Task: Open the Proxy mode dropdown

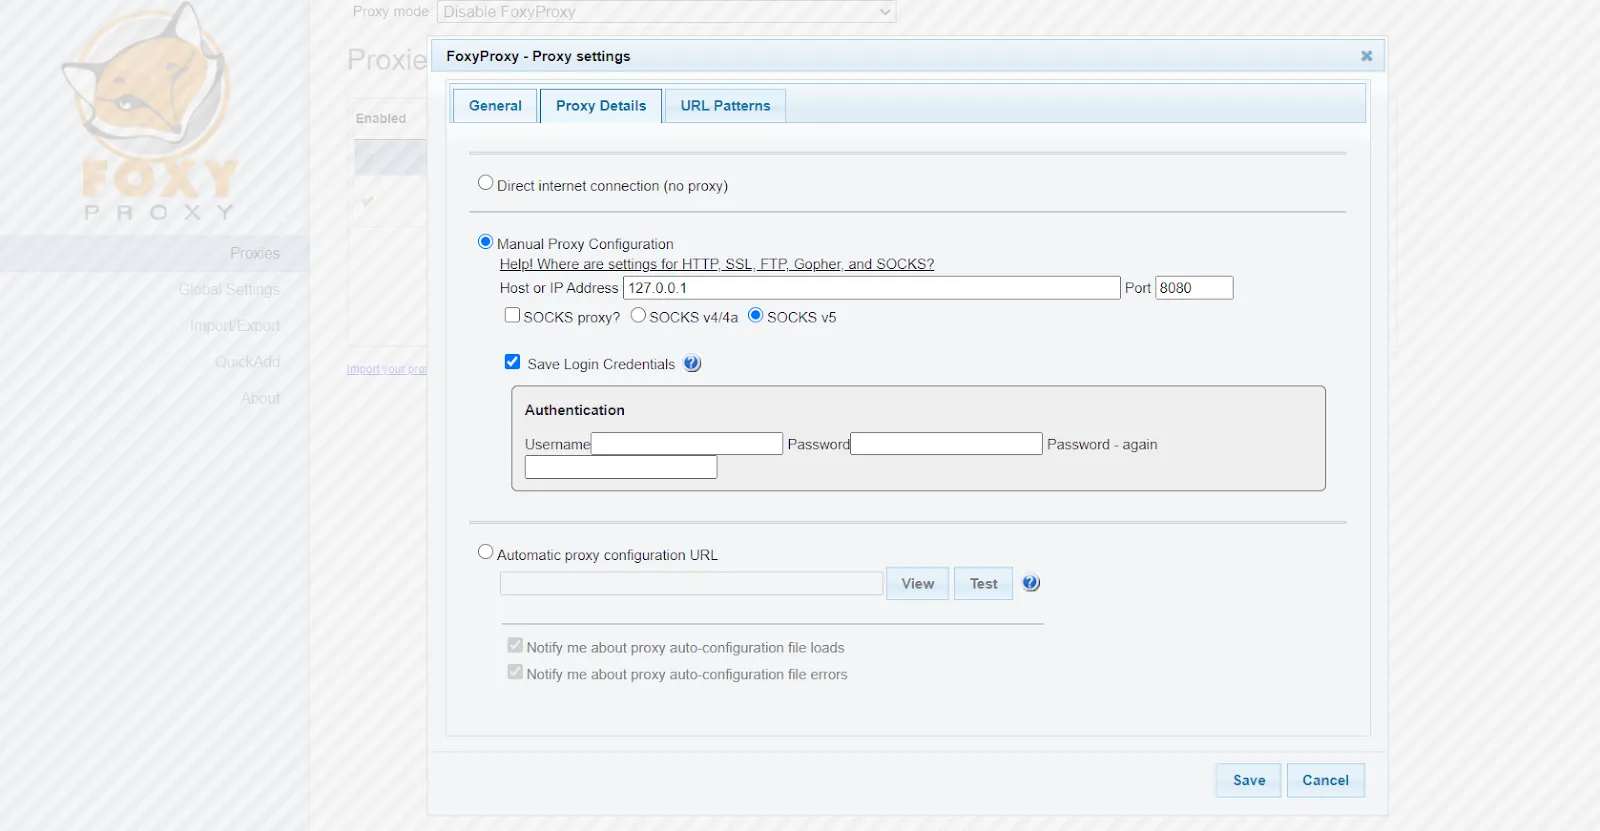Action: [666, 12]
